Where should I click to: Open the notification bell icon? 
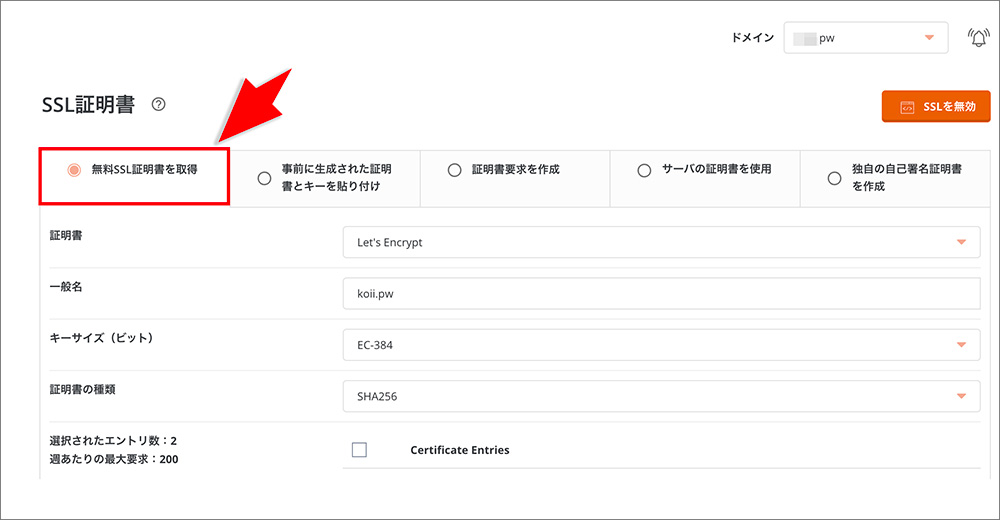coord(978,38)
